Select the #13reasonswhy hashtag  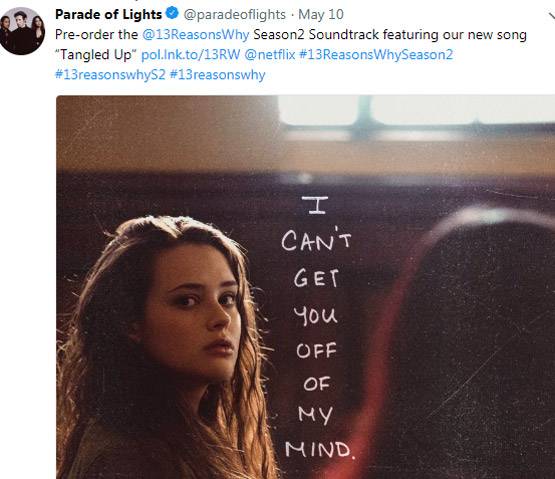coord(217,75)
